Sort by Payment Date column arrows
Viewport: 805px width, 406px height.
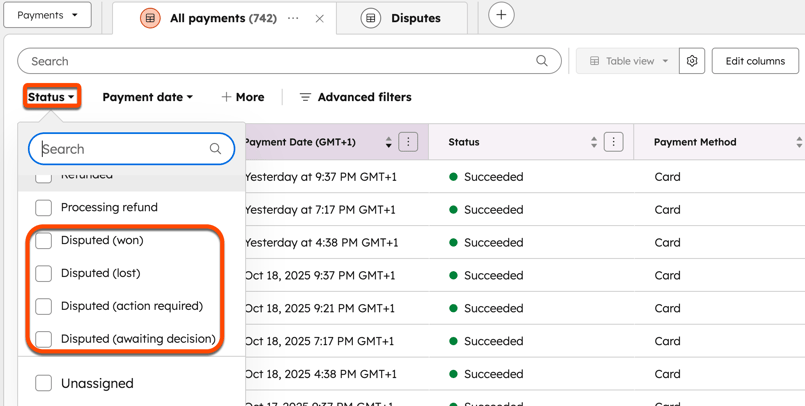(x=389, y=142)
